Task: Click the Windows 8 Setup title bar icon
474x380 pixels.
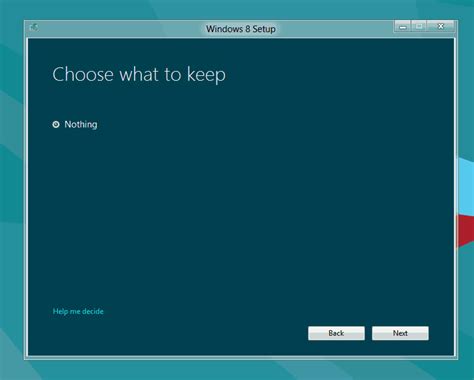Action: (34, 27)
